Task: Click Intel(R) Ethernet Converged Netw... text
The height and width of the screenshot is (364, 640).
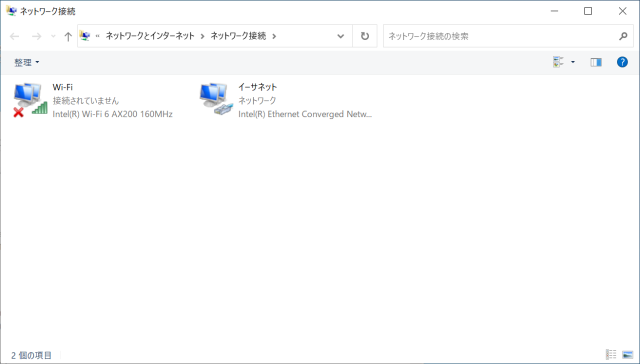Action: (305, 114)
